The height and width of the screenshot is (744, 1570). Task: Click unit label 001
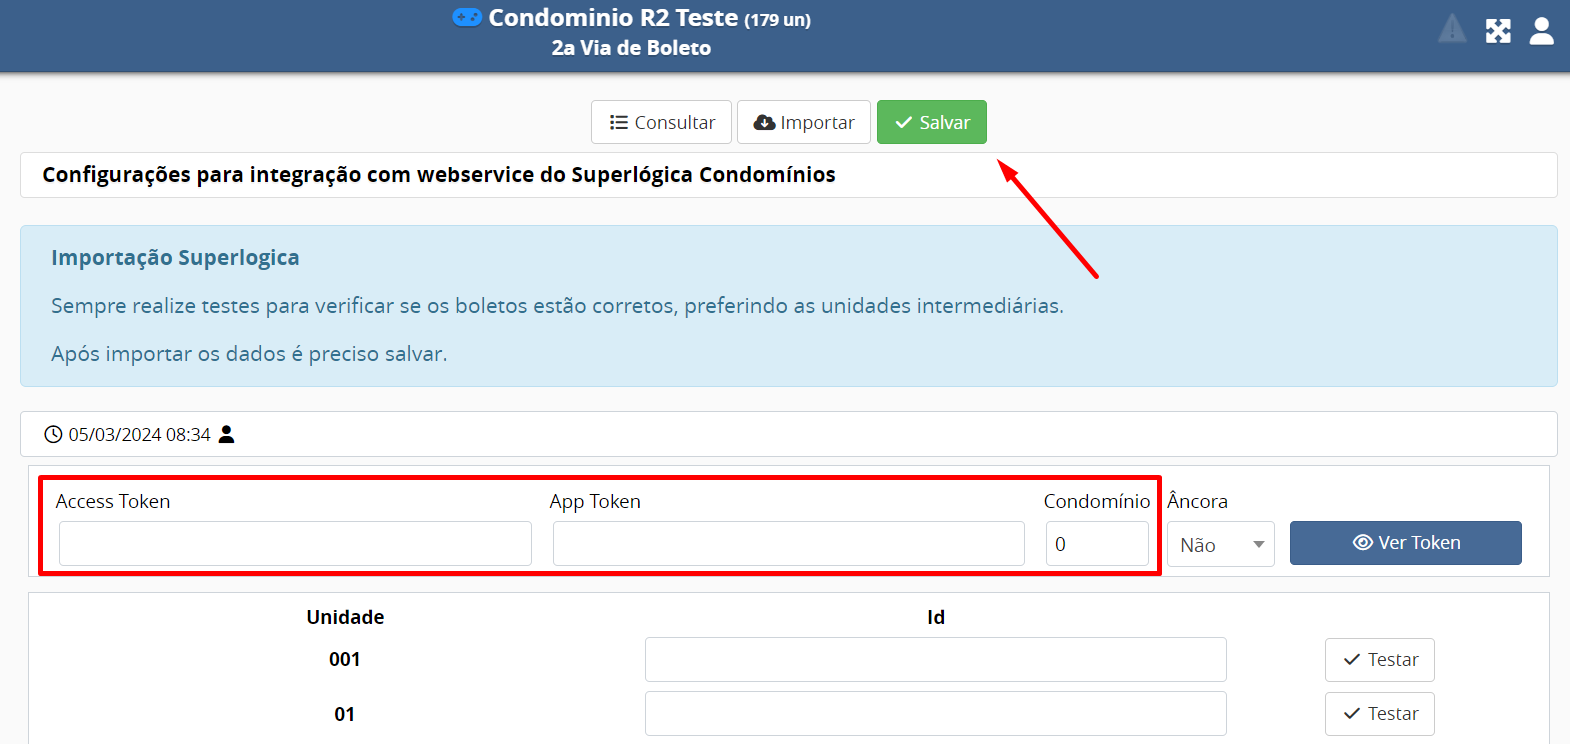(x=345, y=660)
